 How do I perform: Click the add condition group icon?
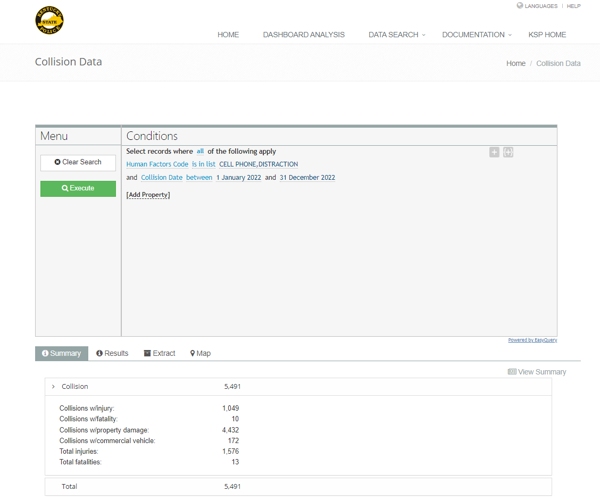click(508, 152)
